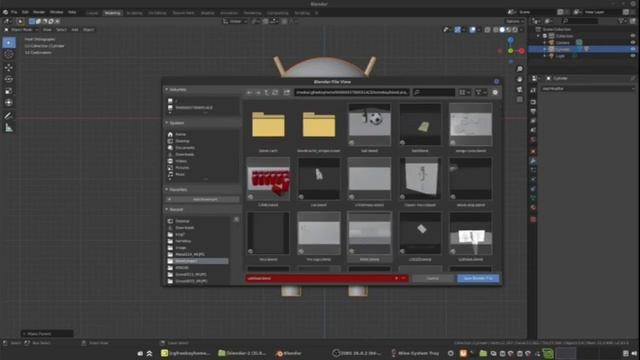Image resolution: width=640 pixels, height=360 pixels.
Task: Switch to solid viewport shading
Action: [502, 30]
